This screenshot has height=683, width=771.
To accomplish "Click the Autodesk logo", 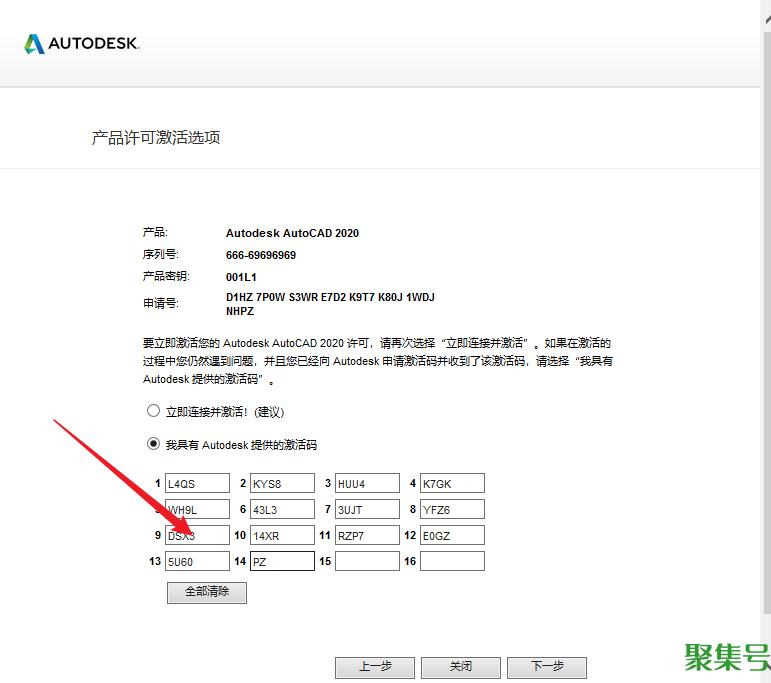I will [82, 44].
